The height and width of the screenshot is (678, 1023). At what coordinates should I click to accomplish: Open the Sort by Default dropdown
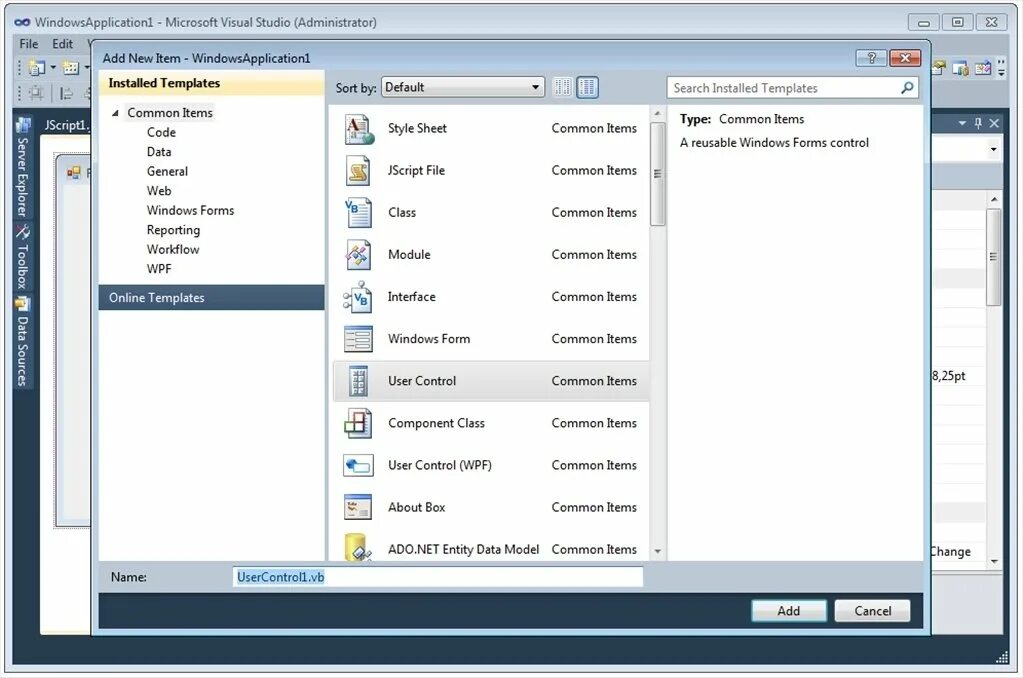click(x=463, y=87)
